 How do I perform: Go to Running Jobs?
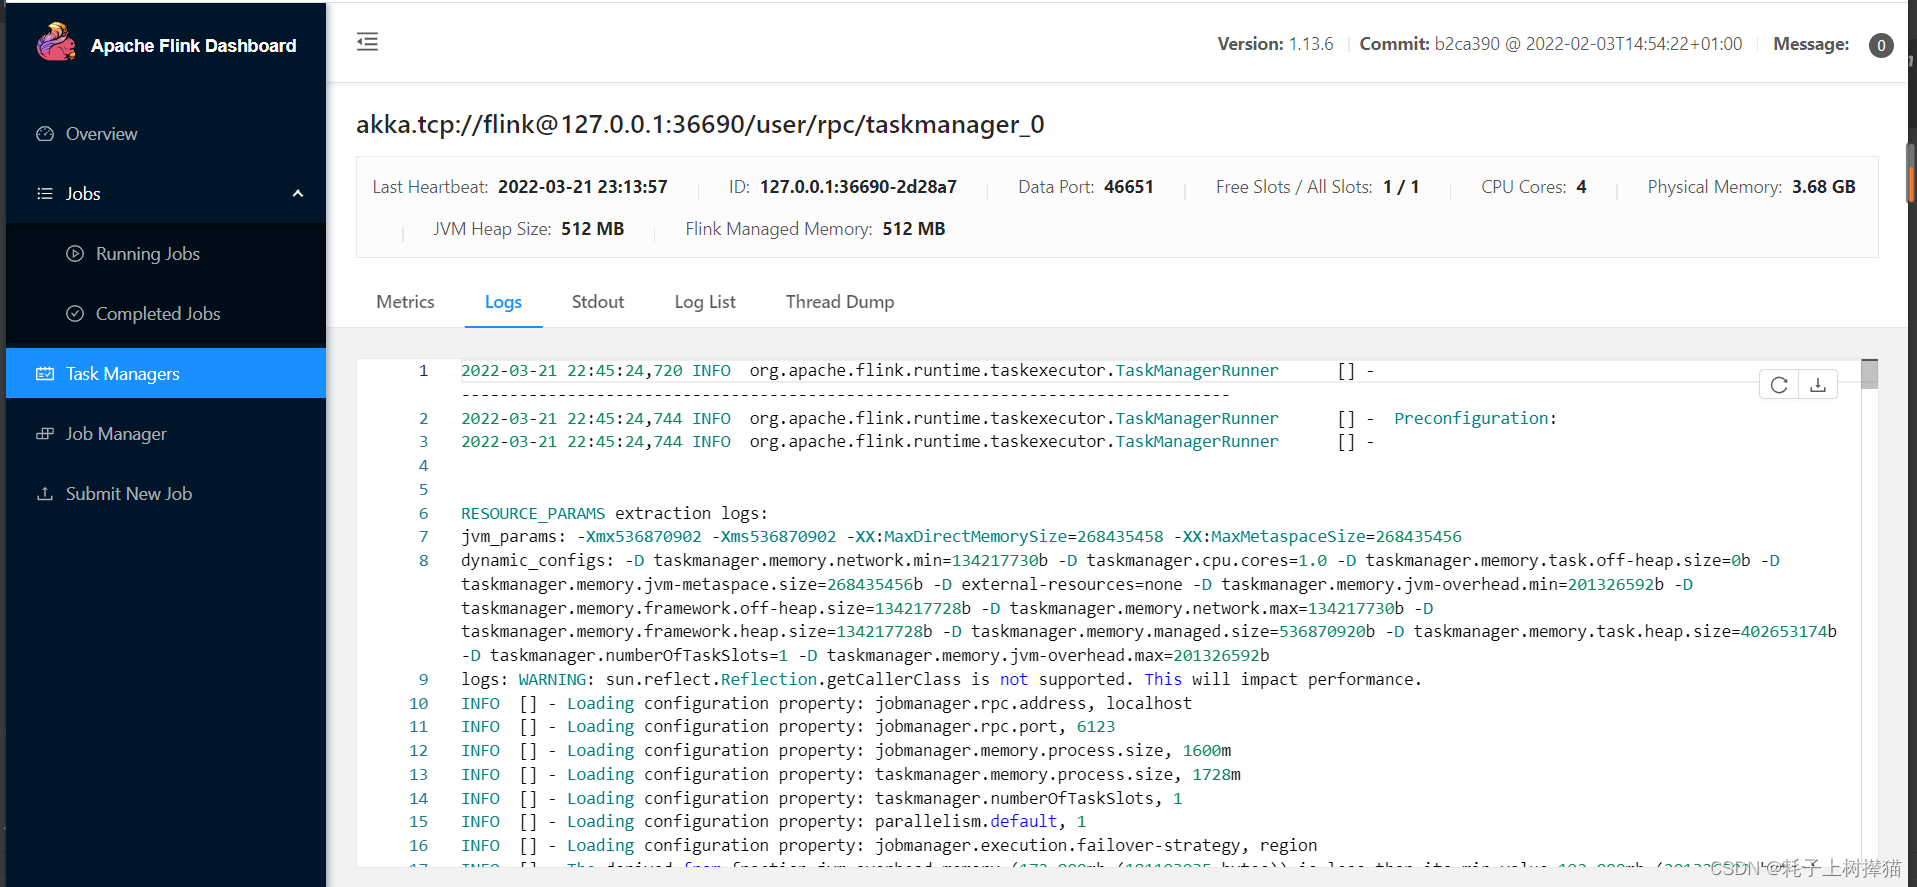(166, 254)
